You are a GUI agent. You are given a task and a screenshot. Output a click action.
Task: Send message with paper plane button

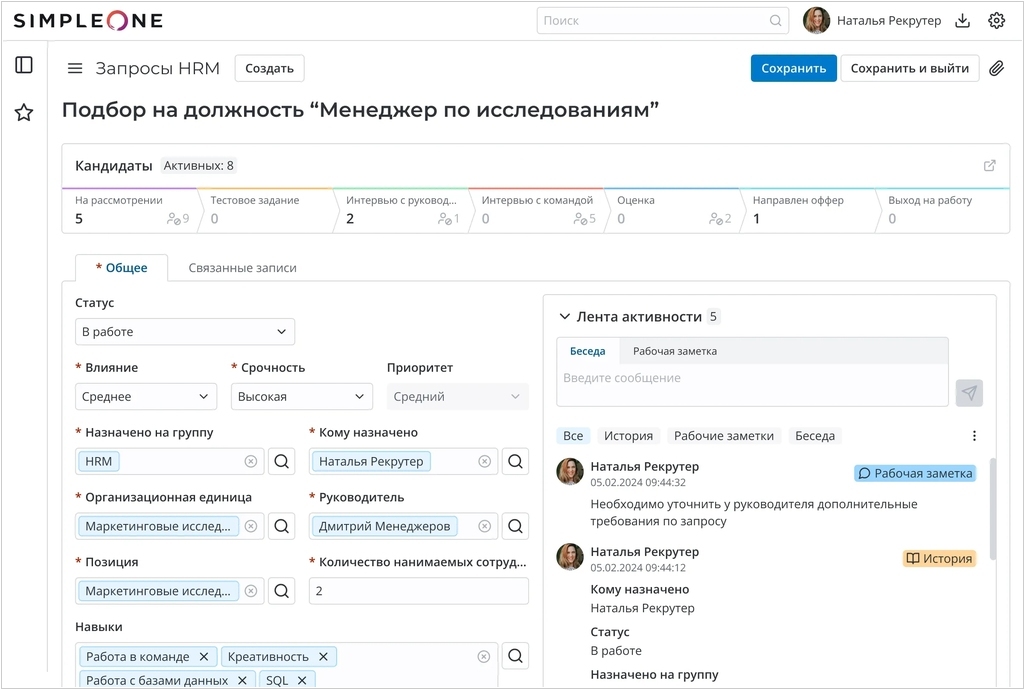coord(968,393)
